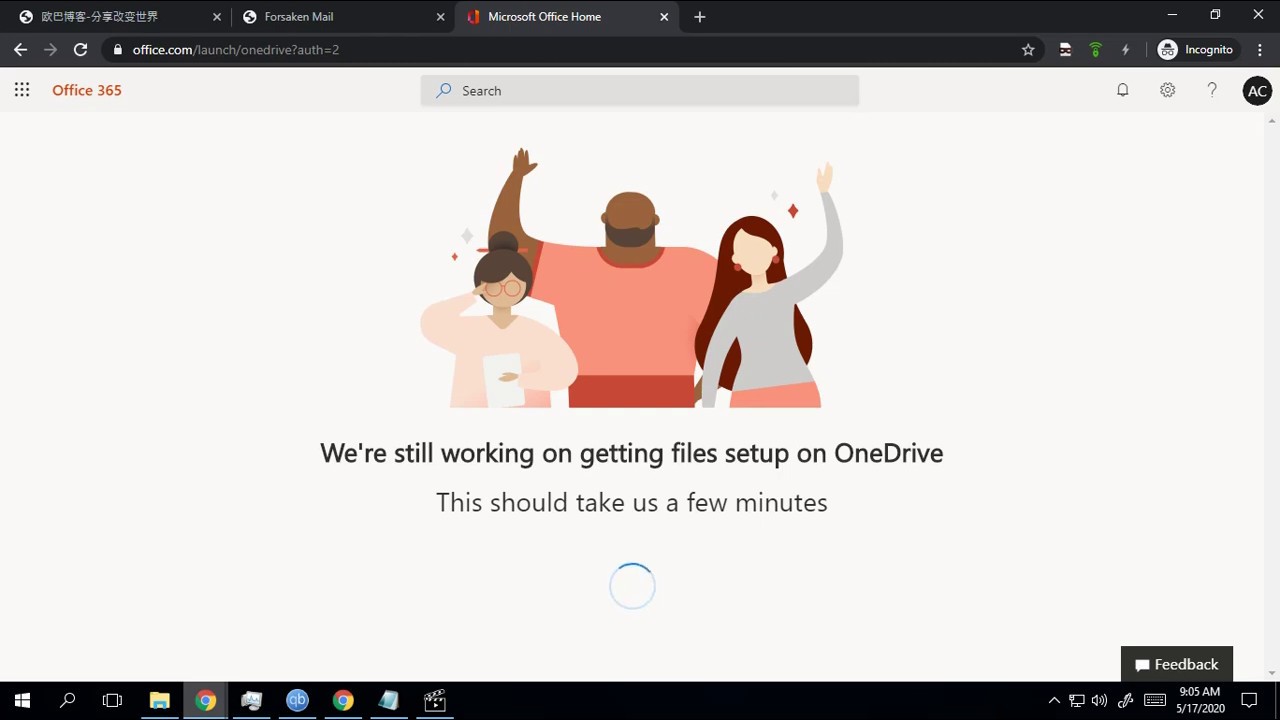Switch to the Forsaken Mail tab

[x=342, y=17]
